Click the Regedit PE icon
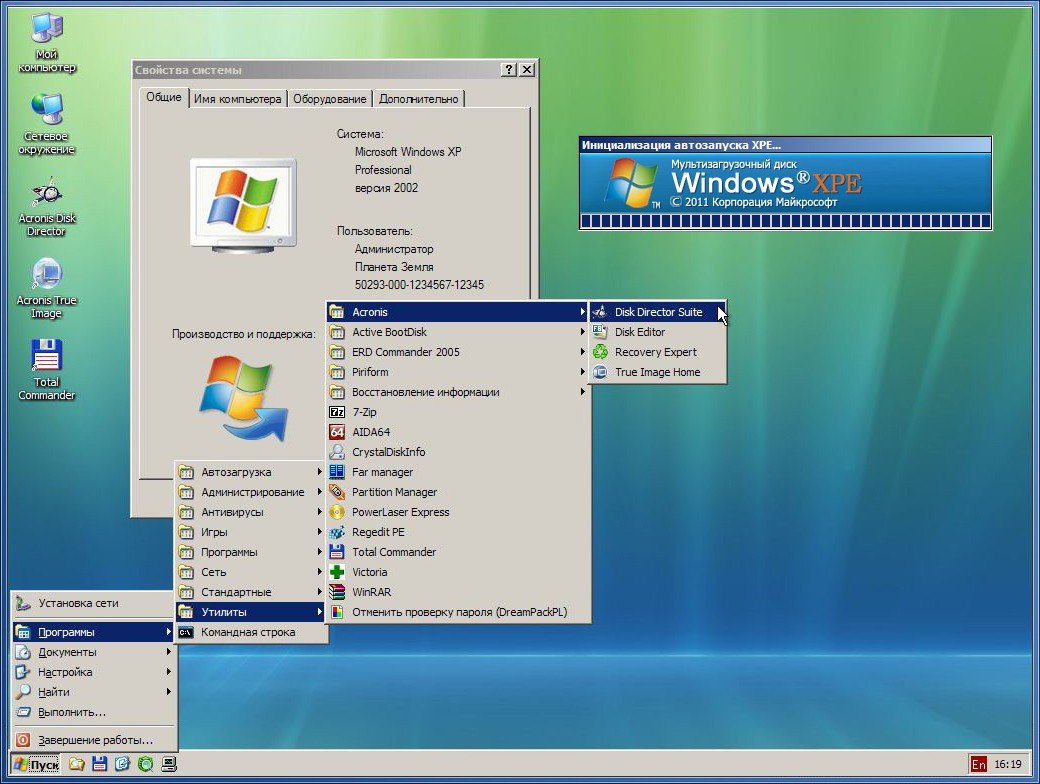Screen dimensions: 1040x784 [x=337, y=532]
